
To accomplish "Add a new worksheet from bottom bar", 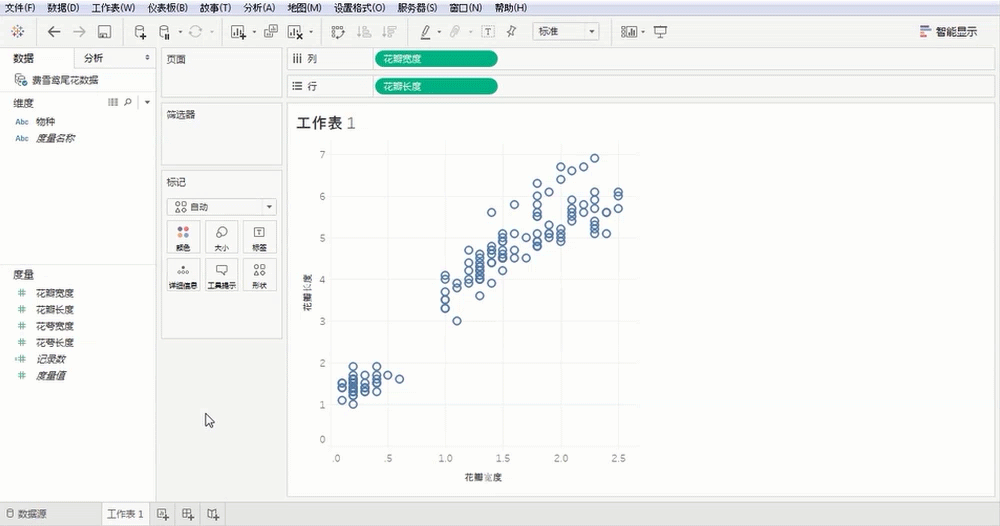I will 163,514.
